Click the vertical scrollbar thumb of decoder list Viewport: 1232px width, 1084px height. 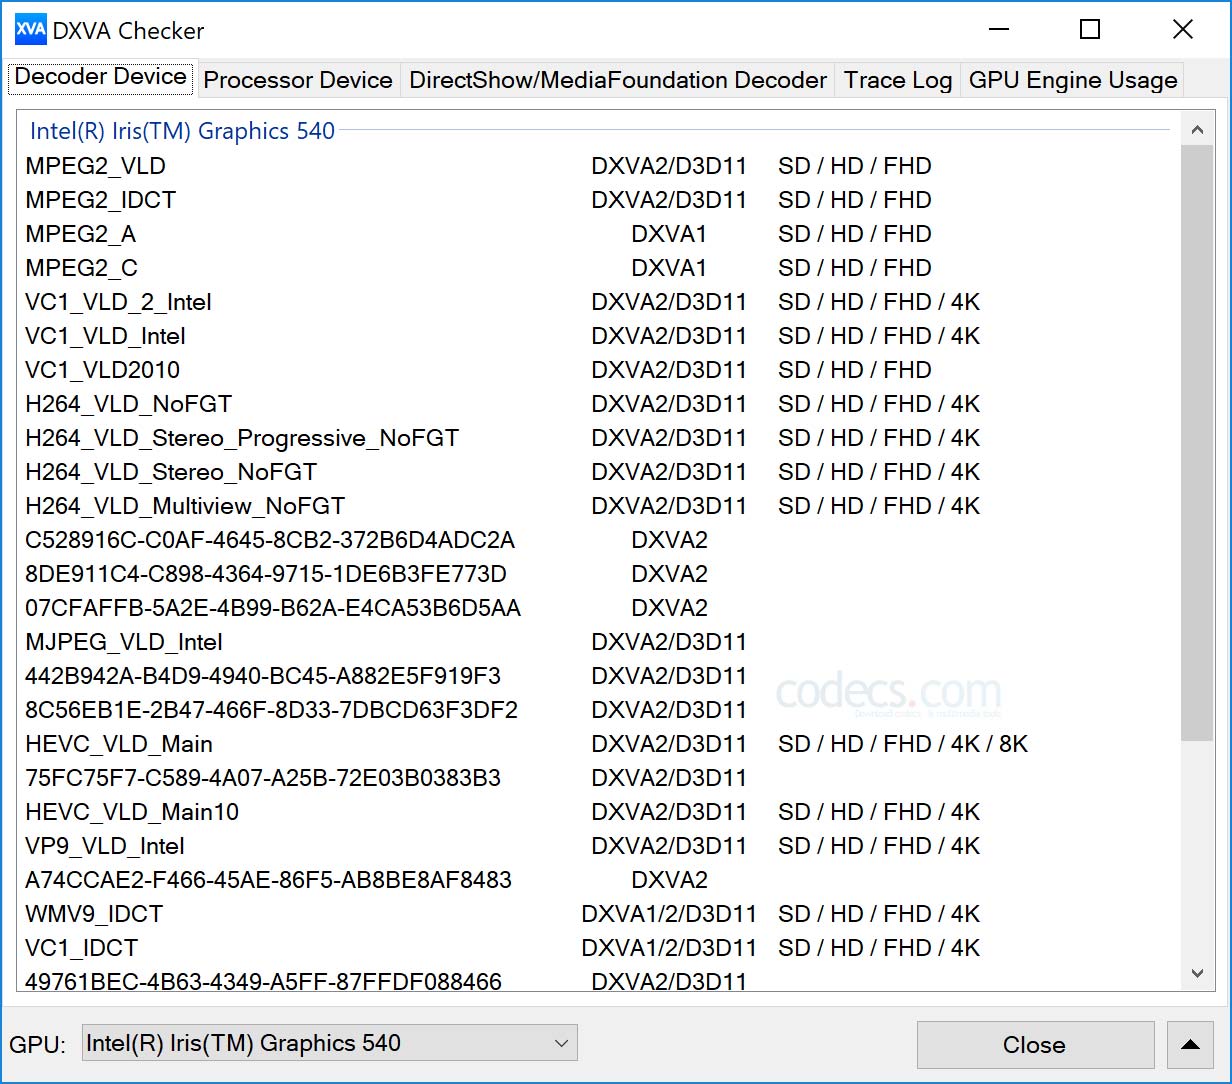[1197, 443]
